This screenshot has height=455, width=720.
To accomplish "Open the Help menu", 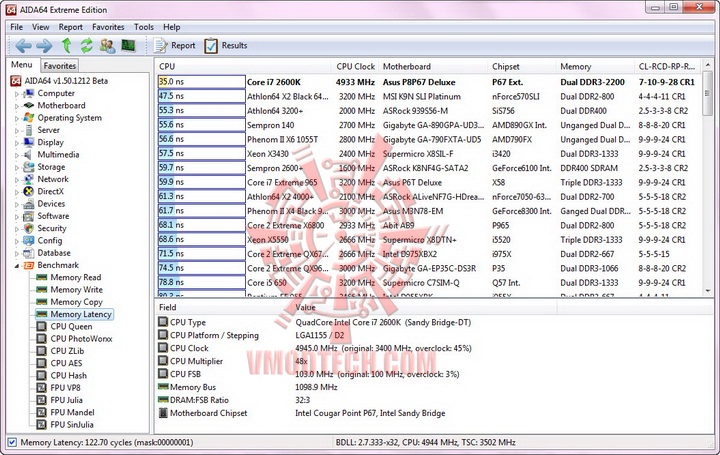I will (x=172, y=27).
